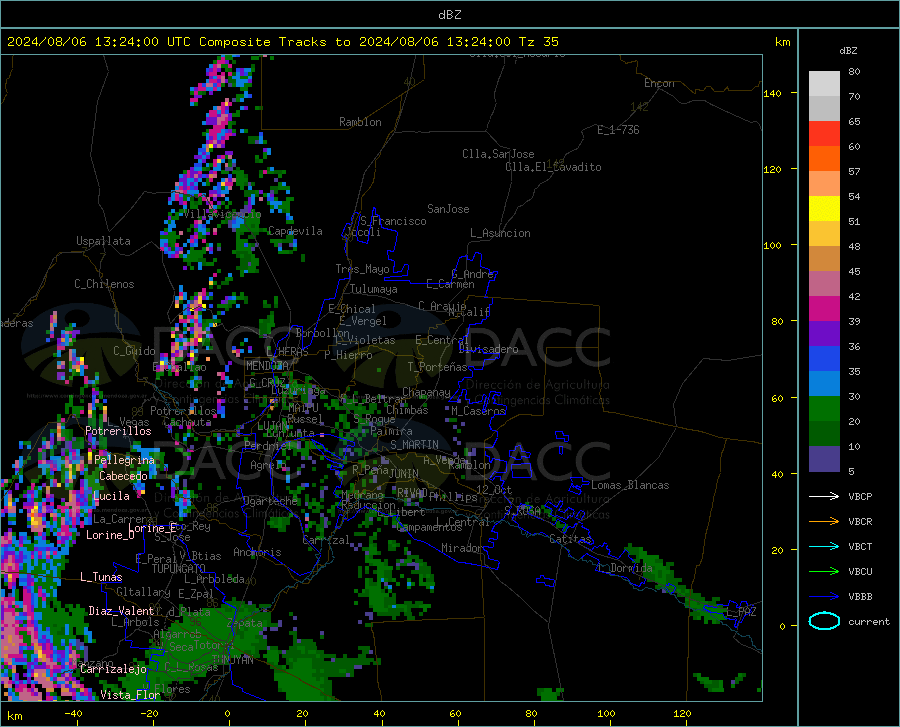This screenshot has width=900, height=727.
Task: Click the Pellegrina station label
Action: (124, 460)
